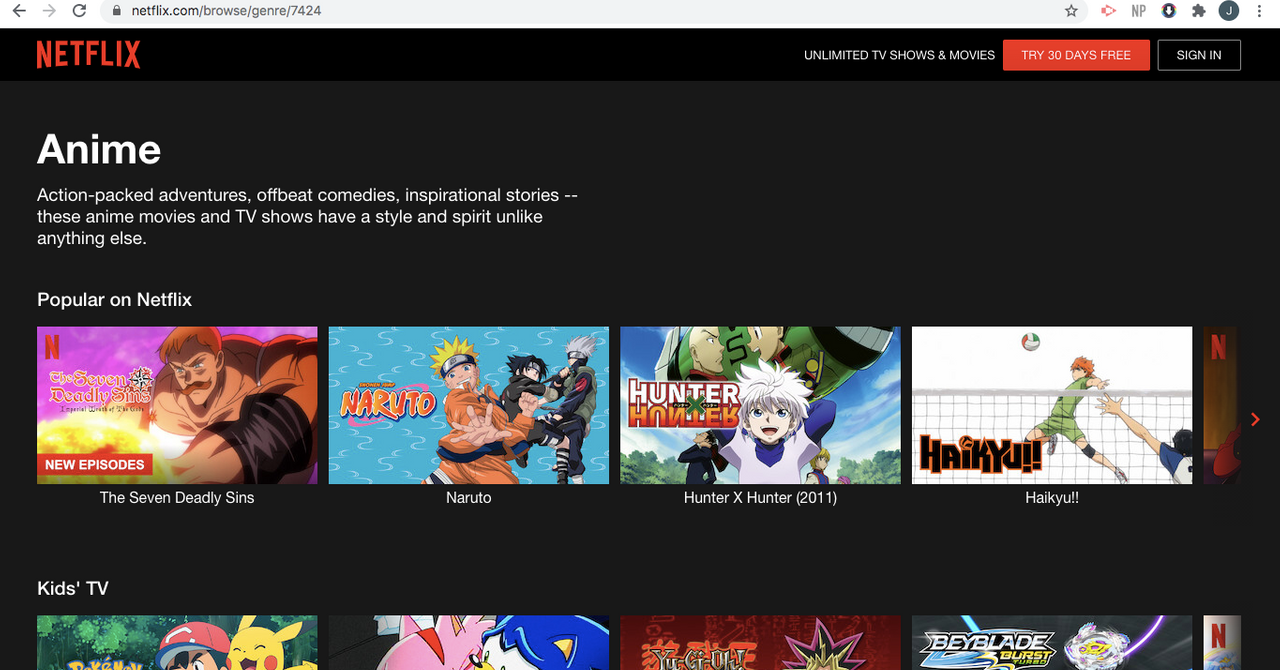This screenshot has width=1280, height=670.
Task: Go back to the previous page
Action: click(18, 12)
